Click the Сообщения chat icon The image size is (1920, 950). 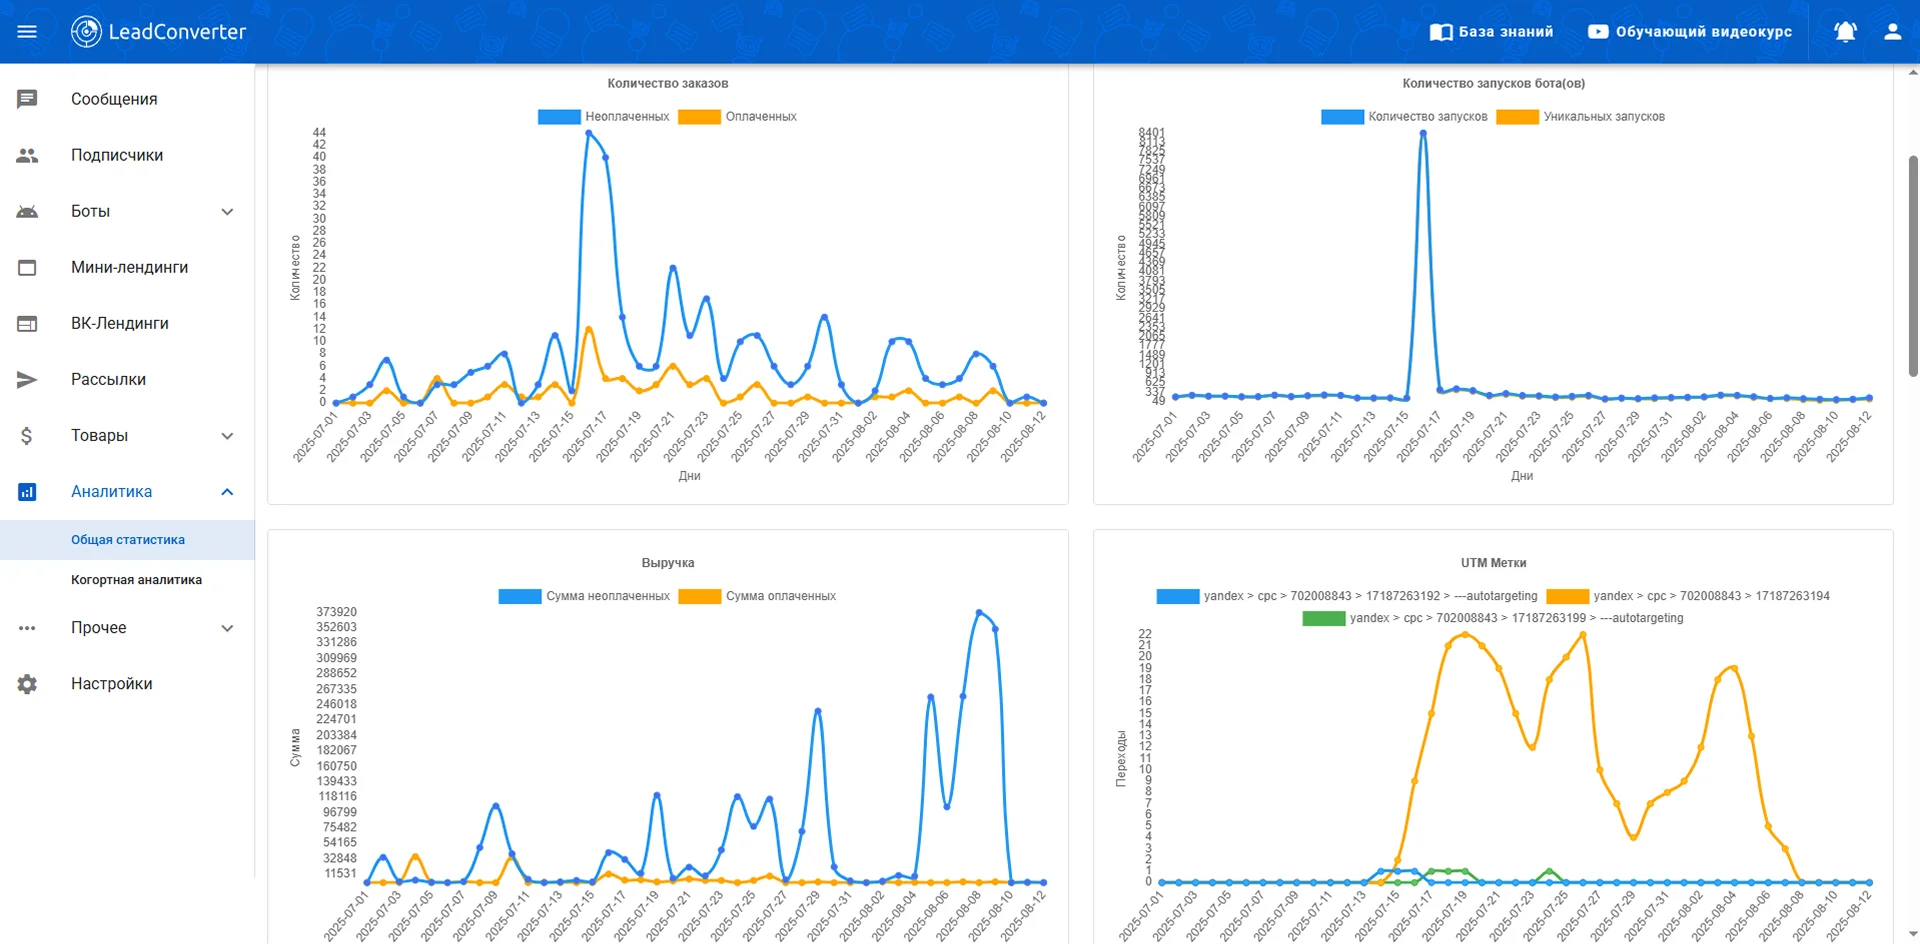27,99
